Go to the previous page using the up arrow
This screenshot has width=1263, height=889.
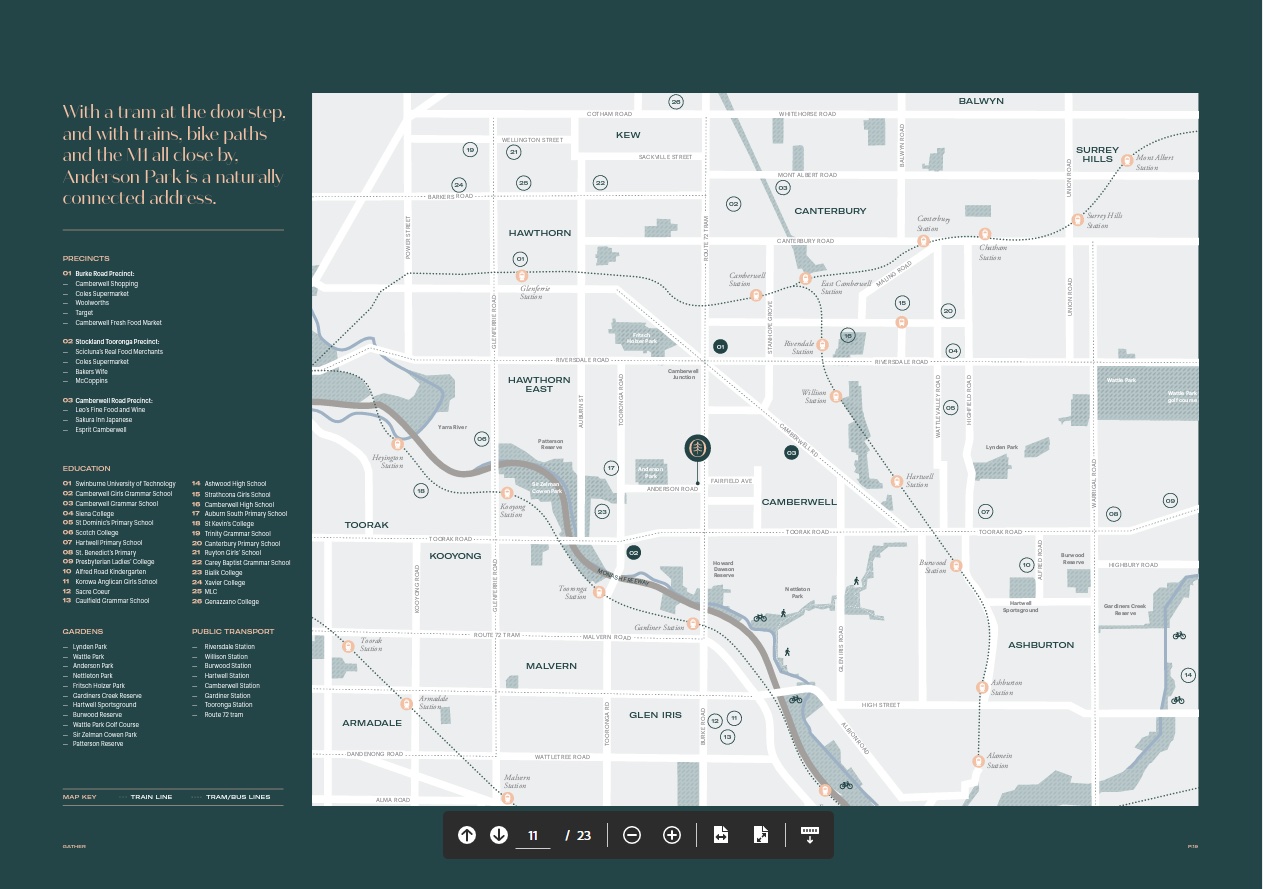point(467,835)
